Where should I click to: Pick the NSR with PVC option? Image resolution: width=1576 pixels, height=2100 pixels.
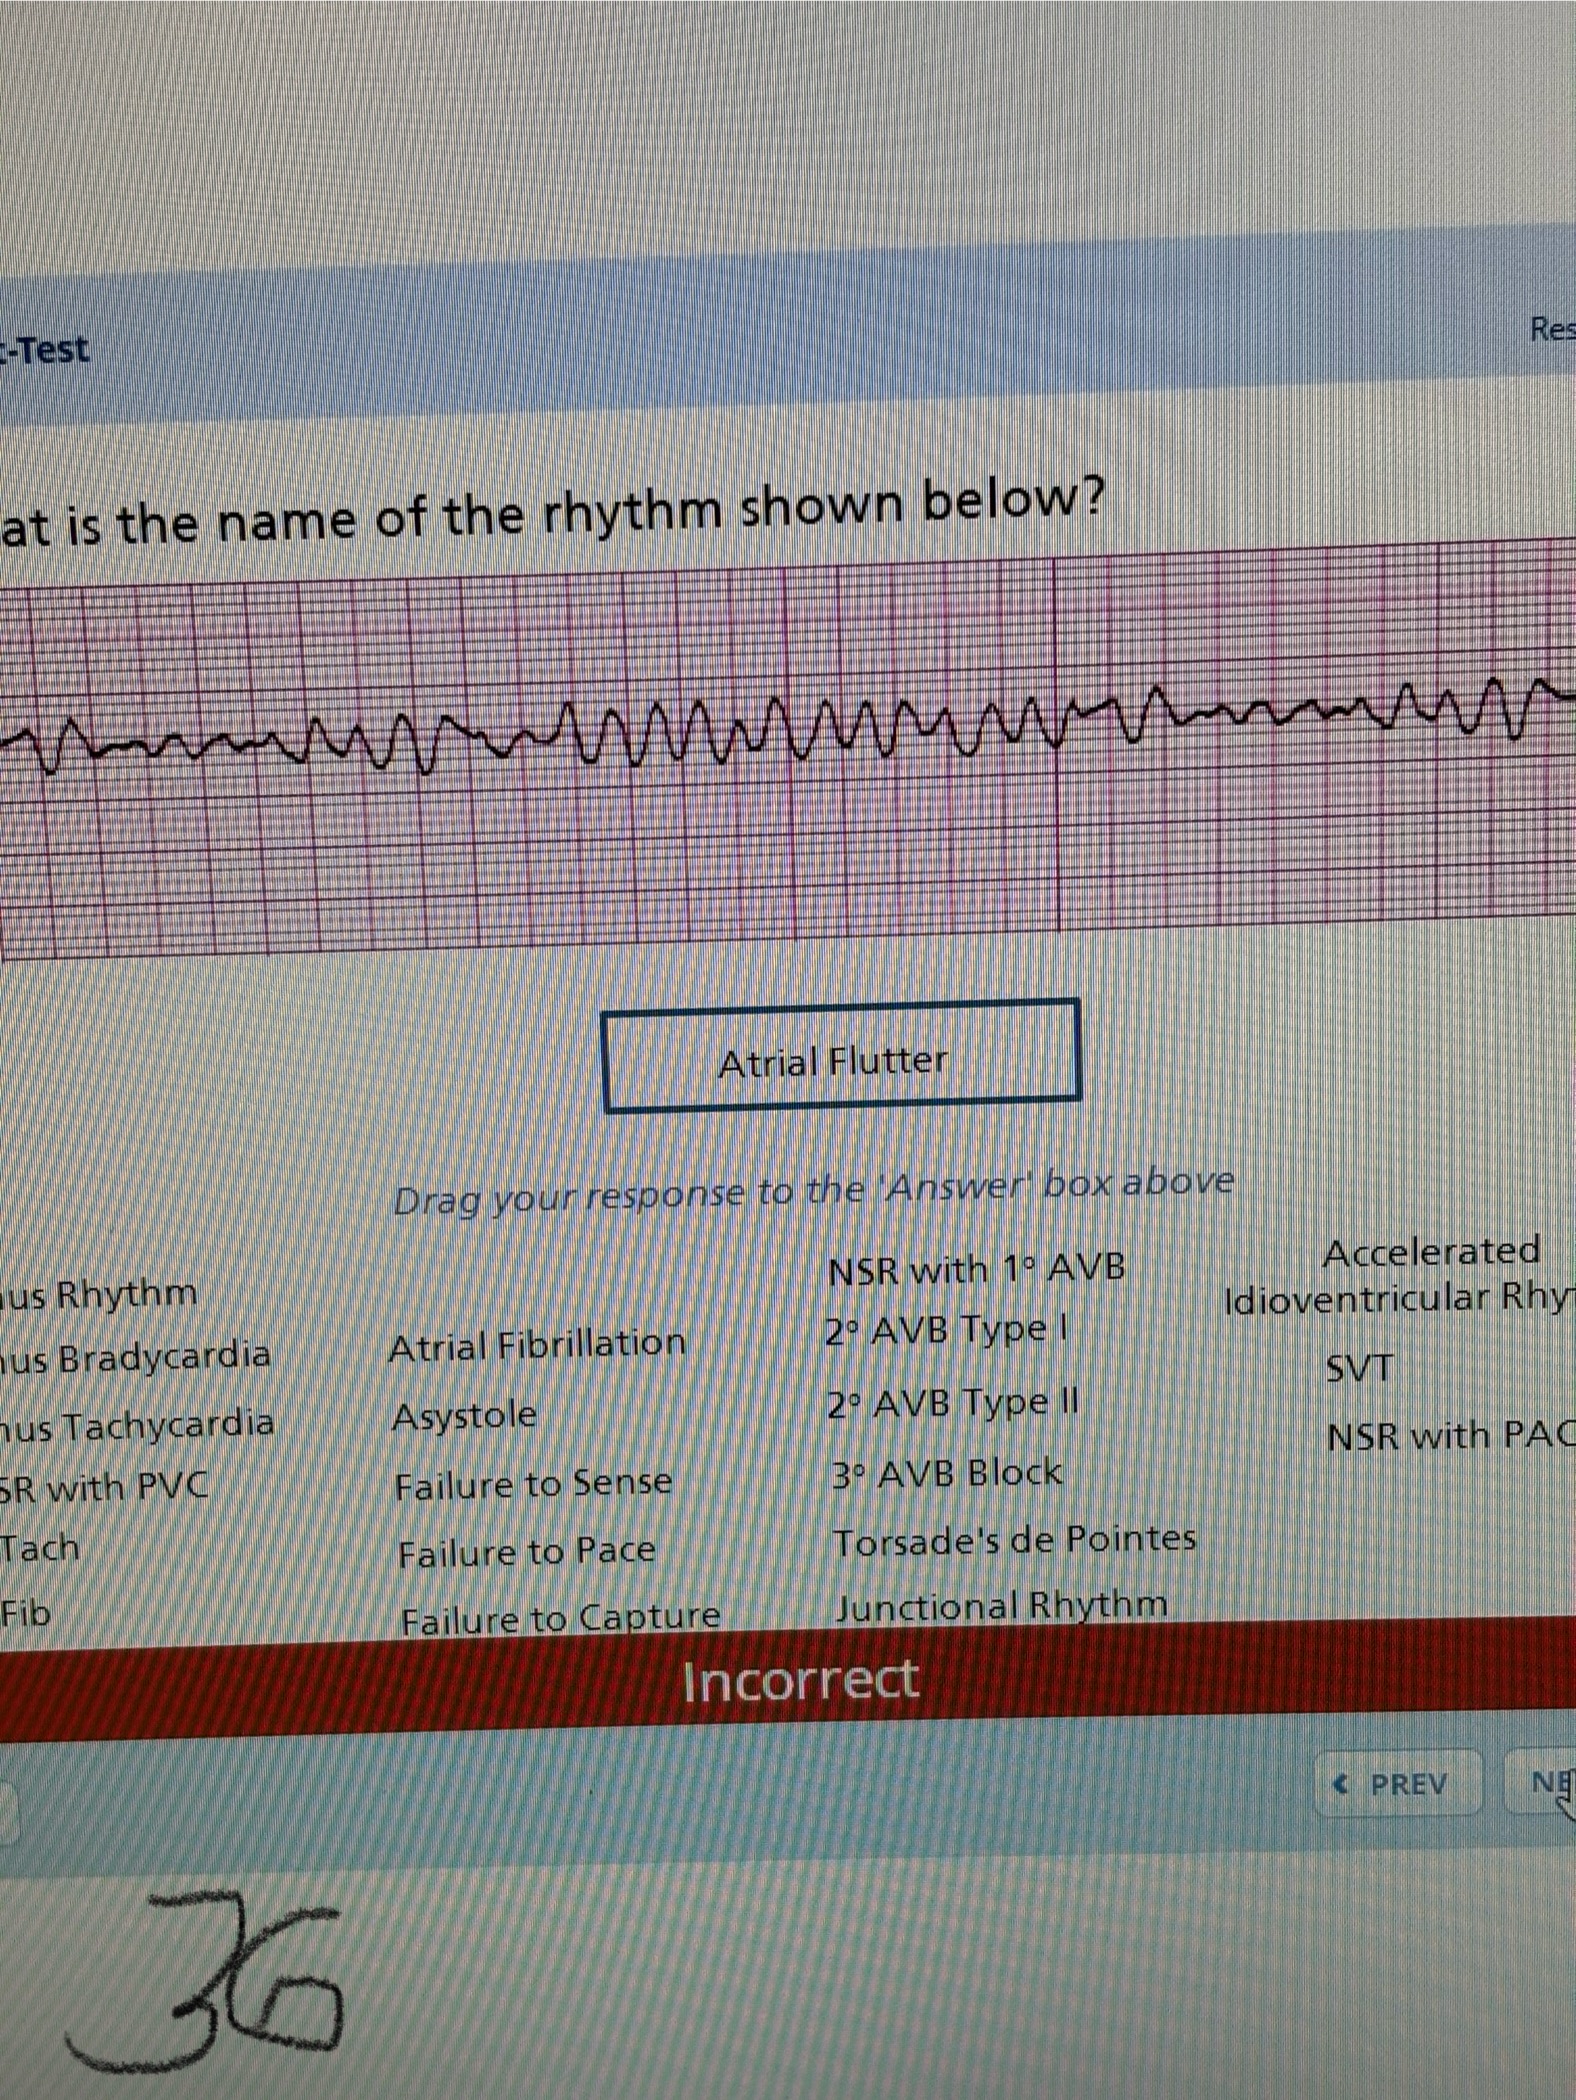coord(104,1488)
